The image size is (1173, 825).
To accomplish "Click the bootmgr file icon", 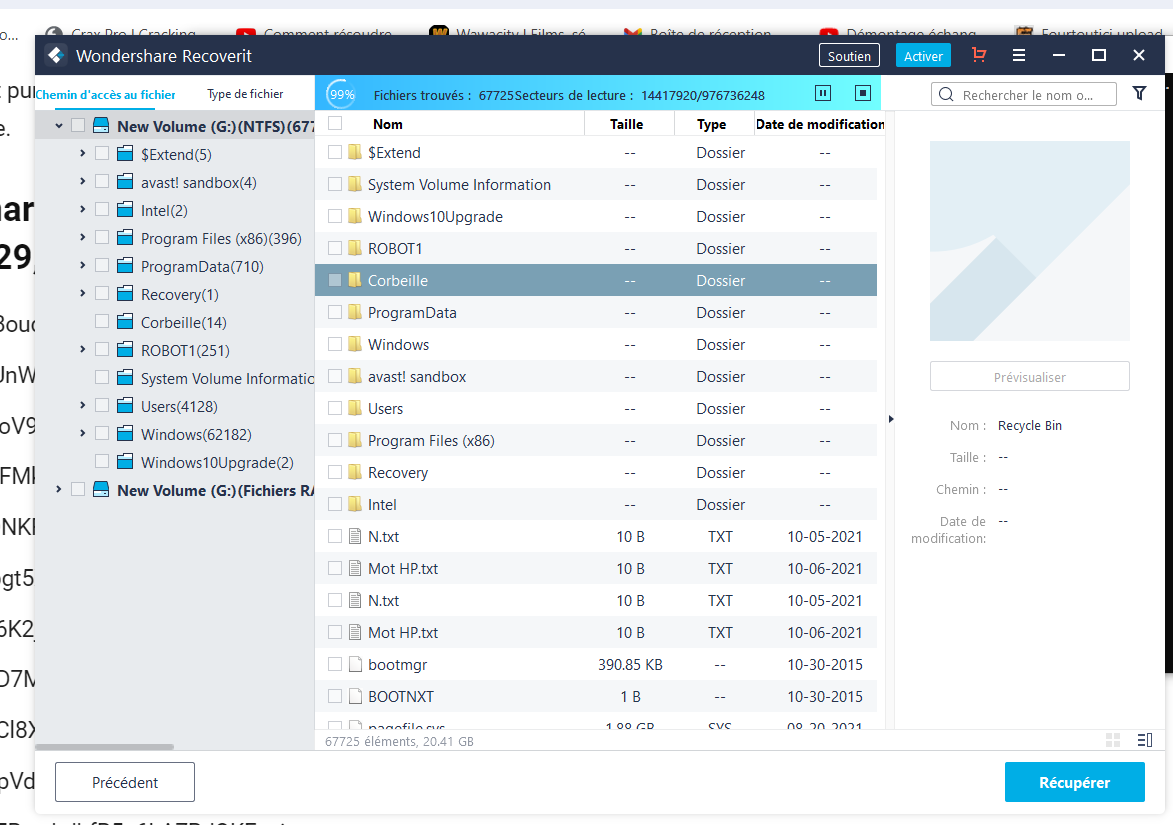I will (x=355, y=664).
